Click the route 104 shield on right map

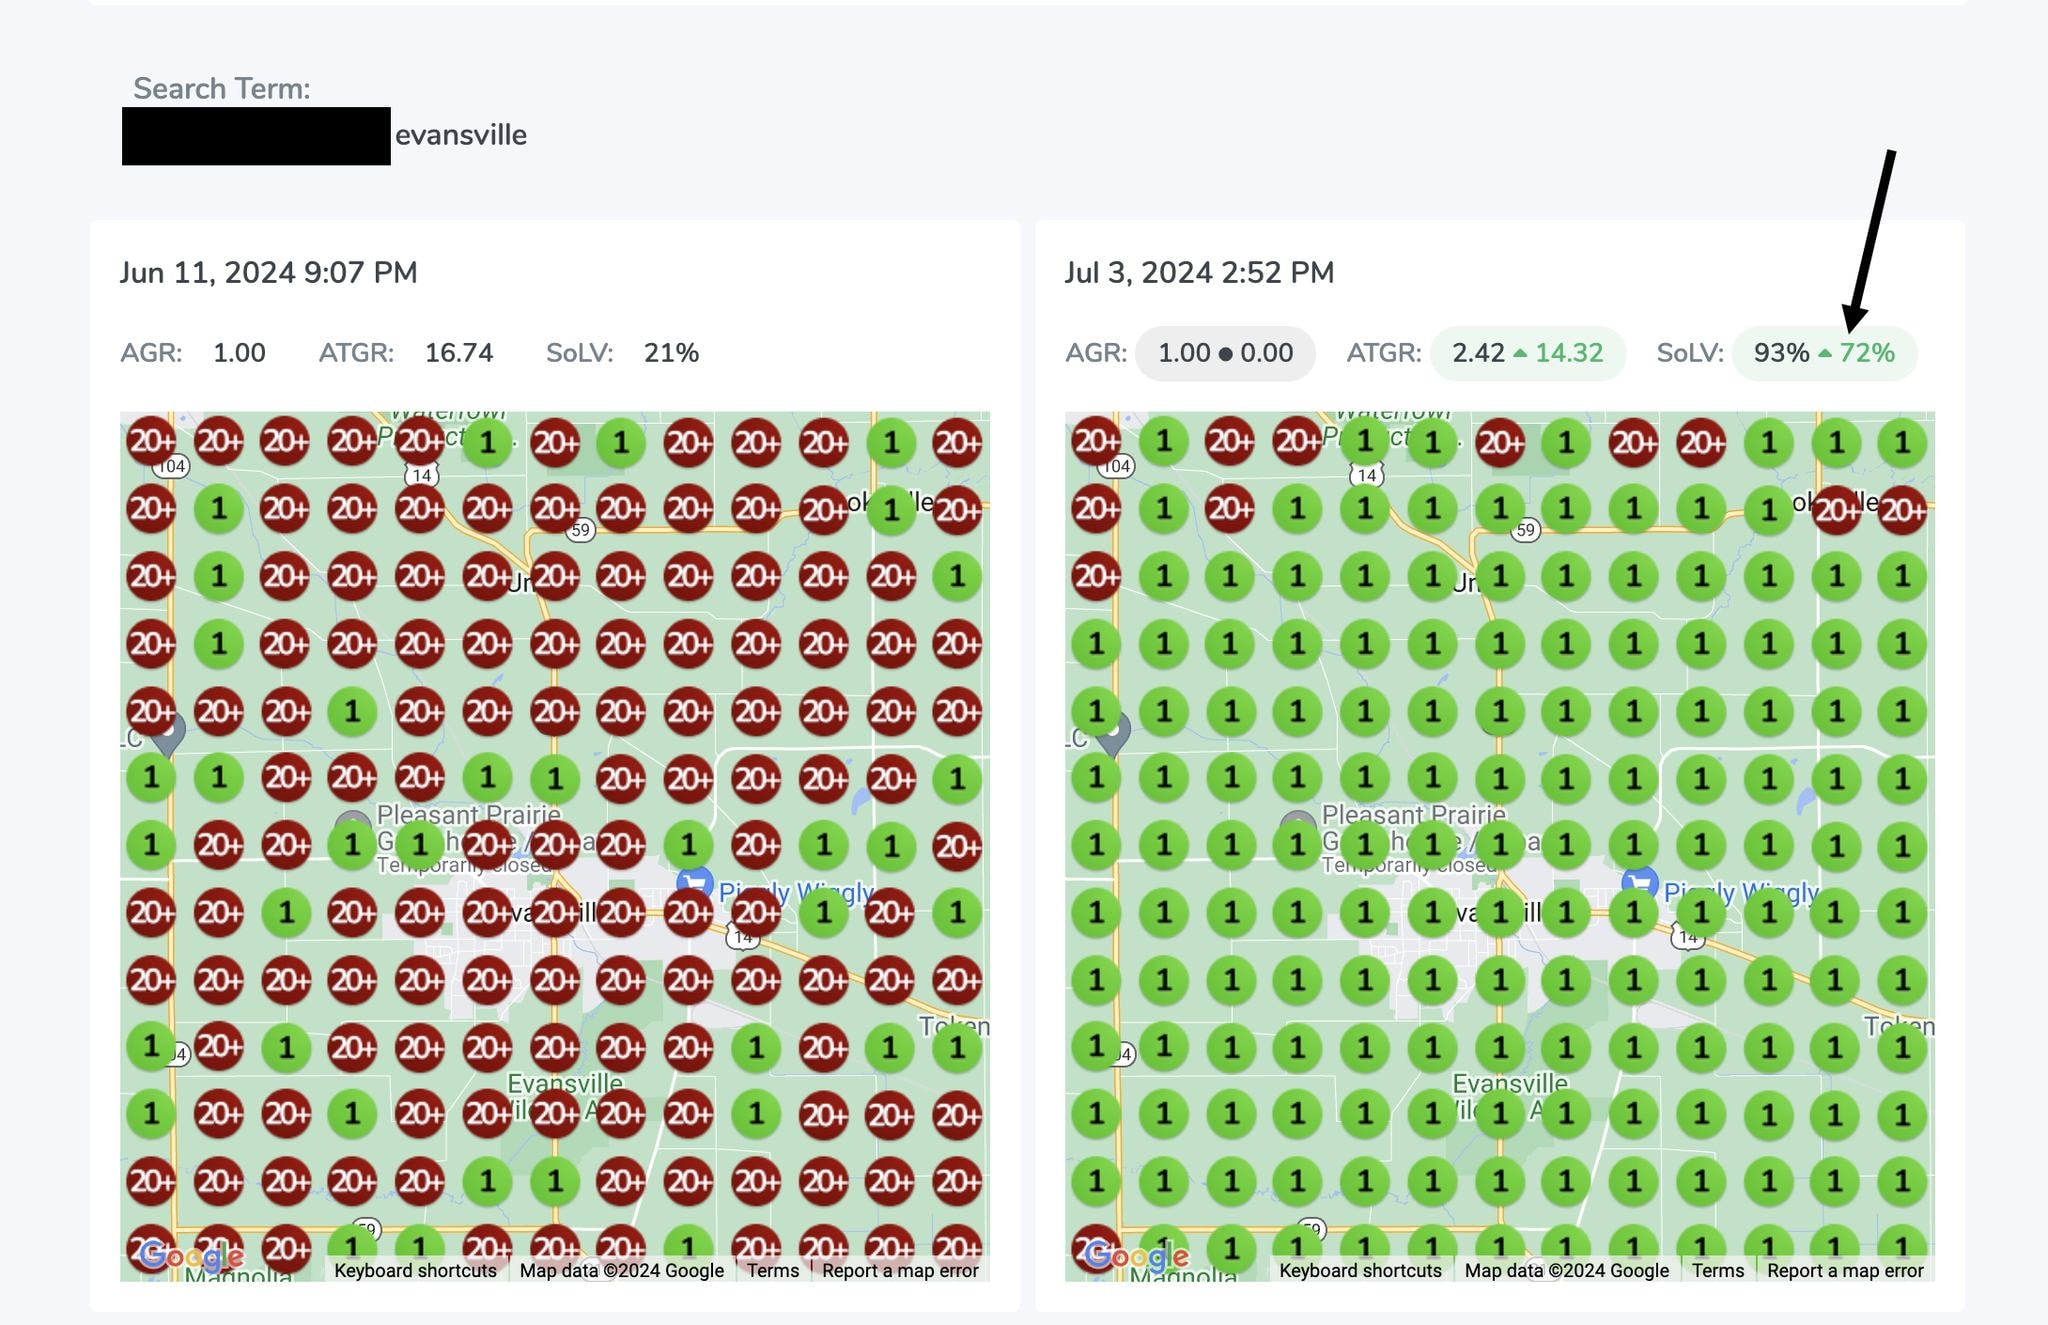[x=1116, y=466]
